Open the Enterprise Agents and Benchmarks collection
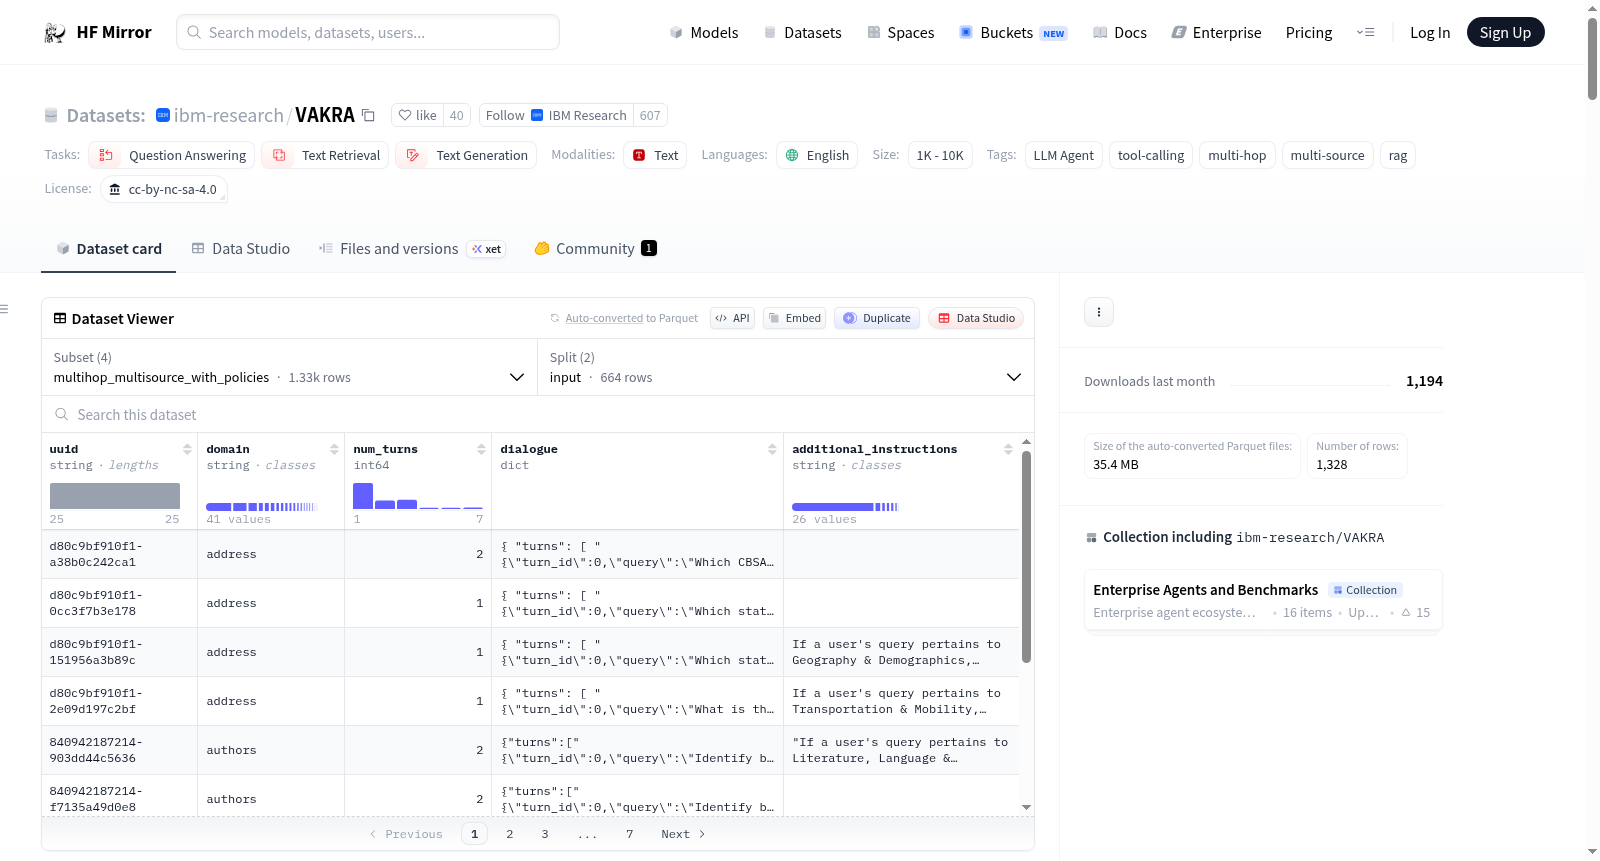This screenshot has width=1600, height=861. [x=1263, y=600]
